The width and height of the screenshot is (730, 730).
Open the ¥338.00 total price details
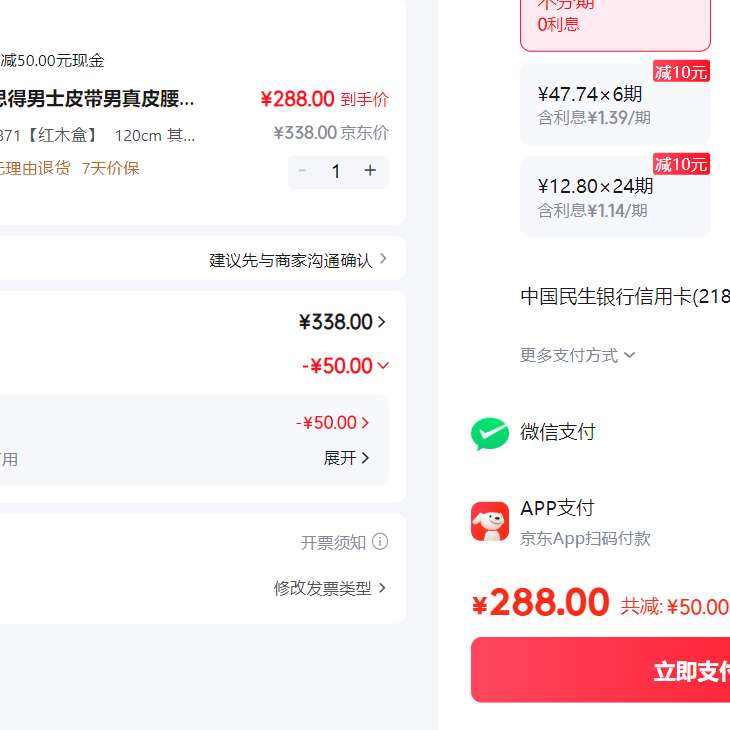pos(342,322)
